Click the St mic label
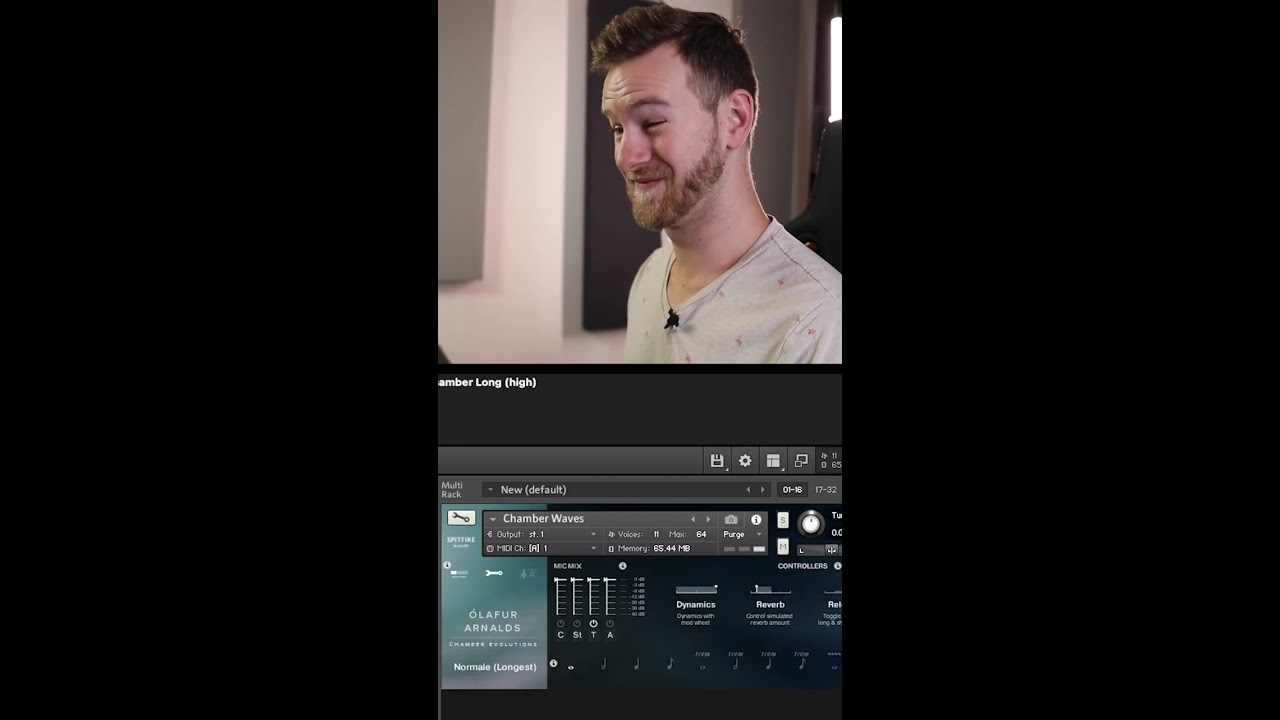The height and width of the screenshot is (720, 1280). 577,635
